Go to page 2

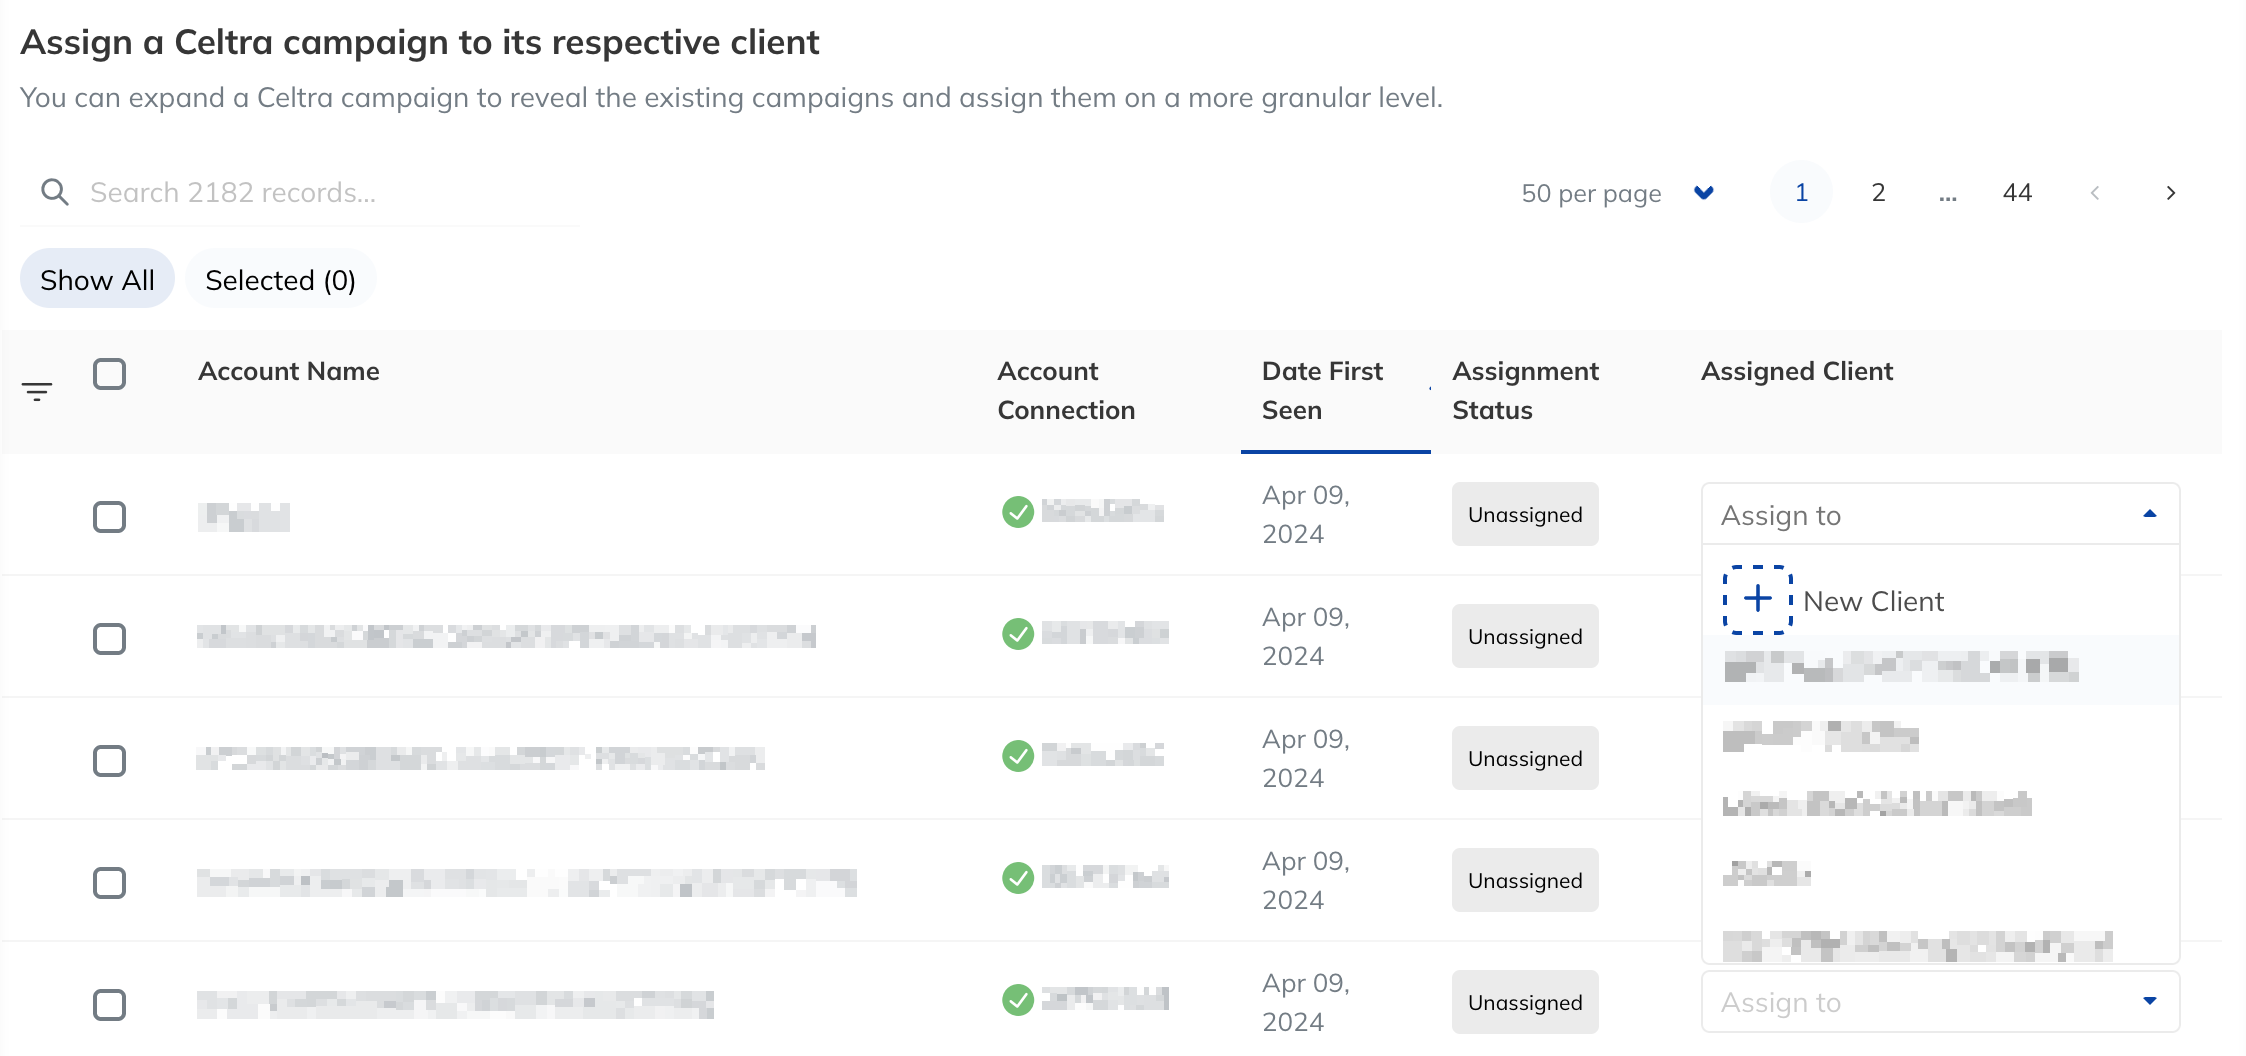click(x=1878, y=192)
